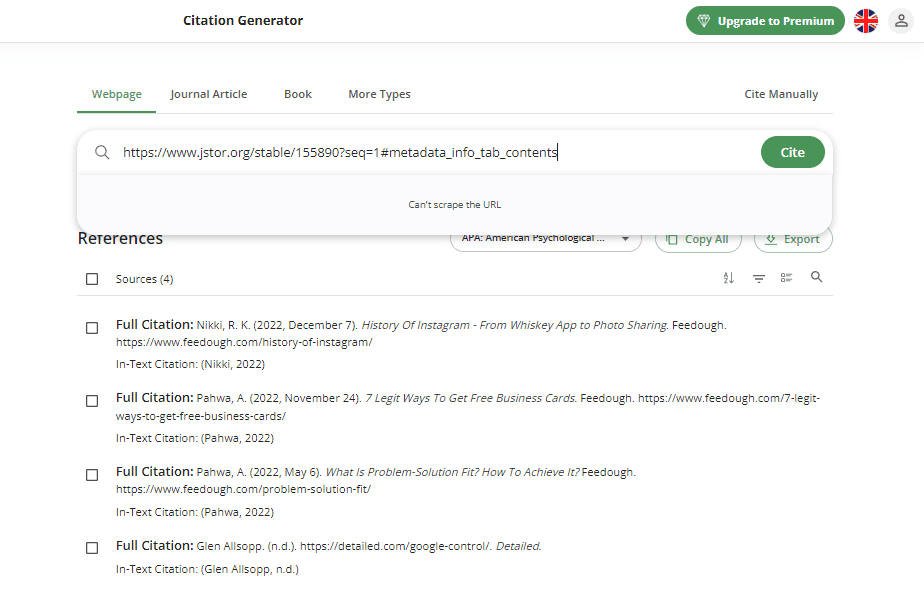The height and width of the screenshot is (591, 924).
Task: Check the Sources (4) select-all checkbox
Action: pyautogui.click(x=92, y=279)
